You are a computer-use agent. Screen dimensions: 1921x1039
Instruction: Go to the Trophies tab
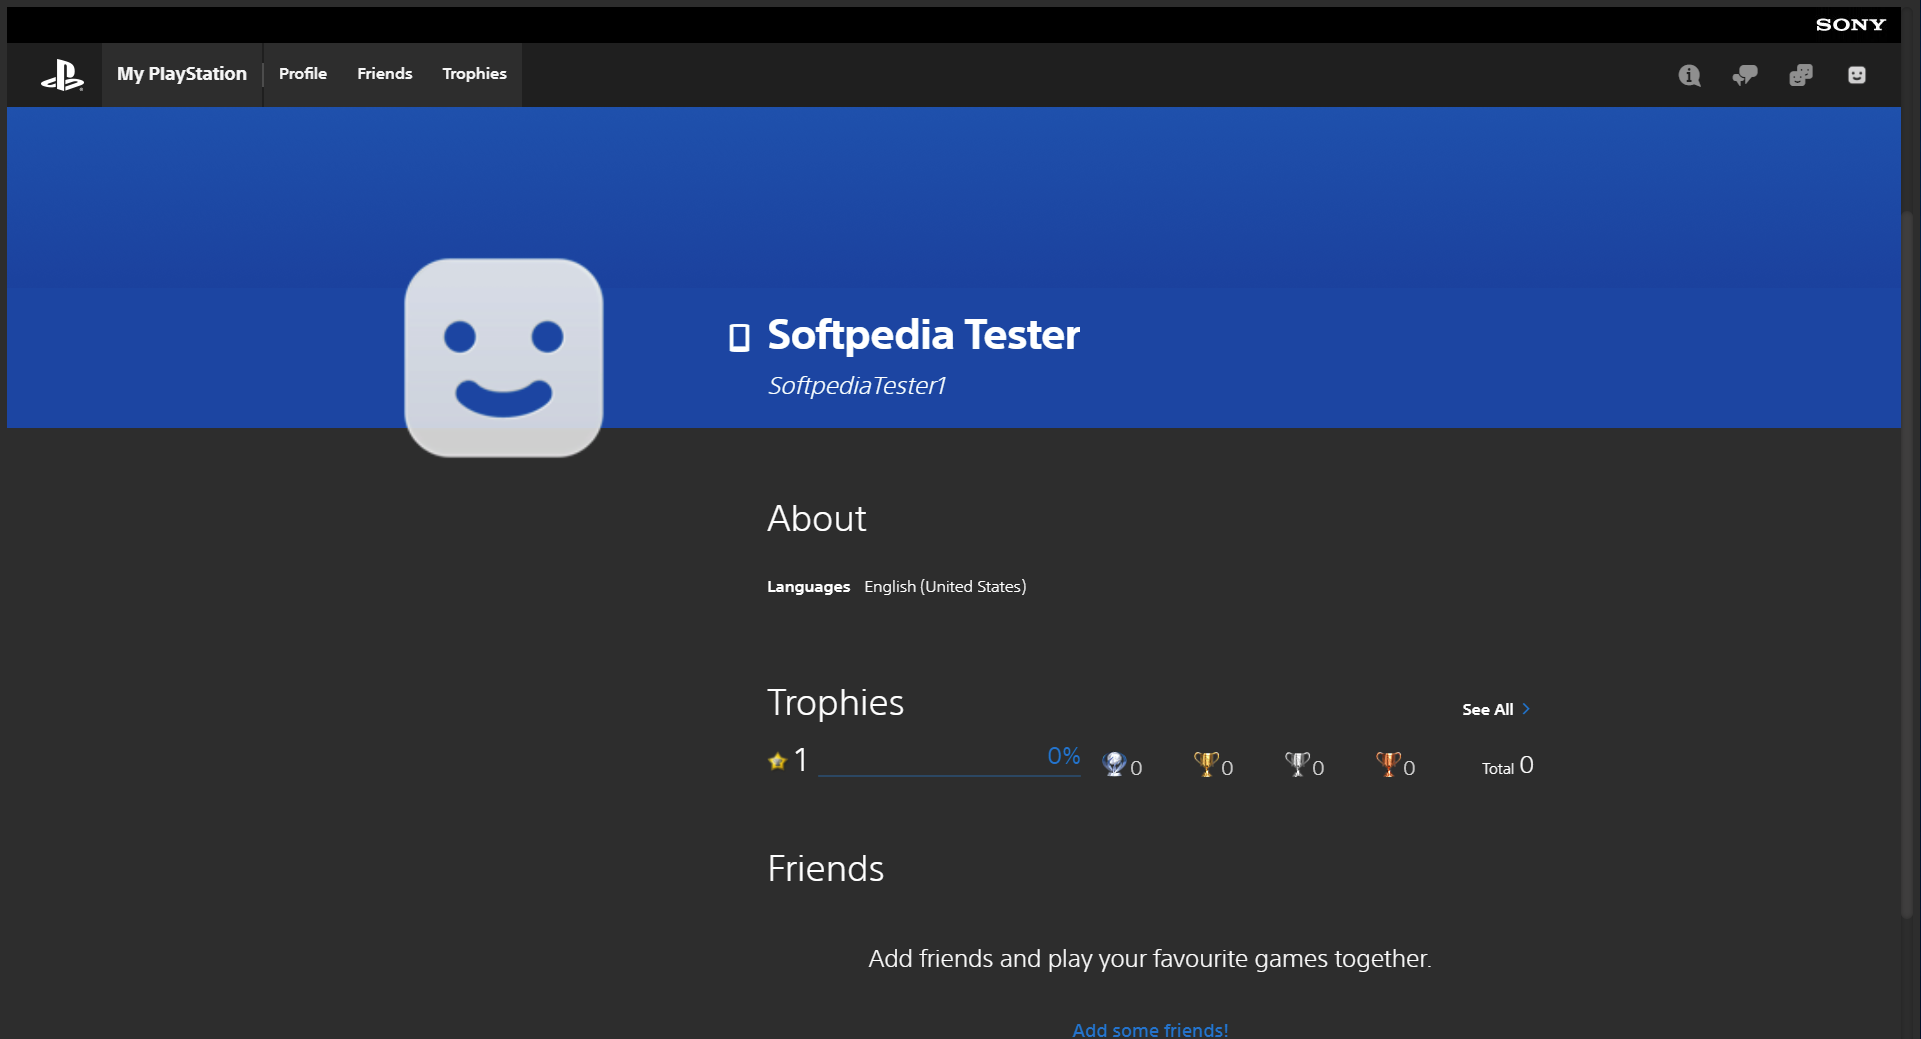coord(474,74)
